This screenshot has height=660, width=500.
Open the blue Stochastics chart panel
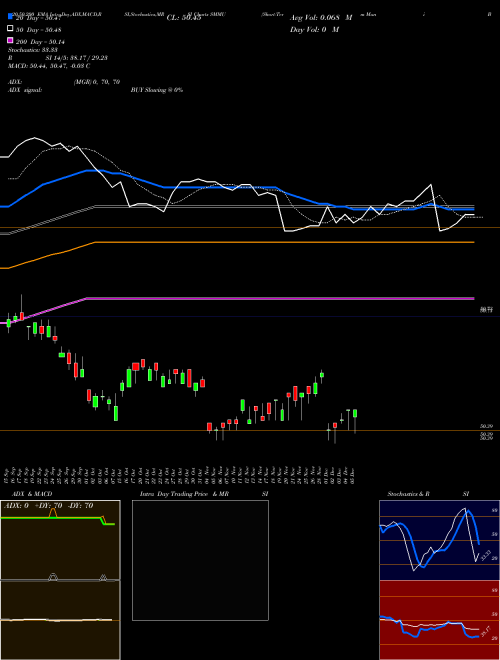pyautogui.click(x=439, y=540)
